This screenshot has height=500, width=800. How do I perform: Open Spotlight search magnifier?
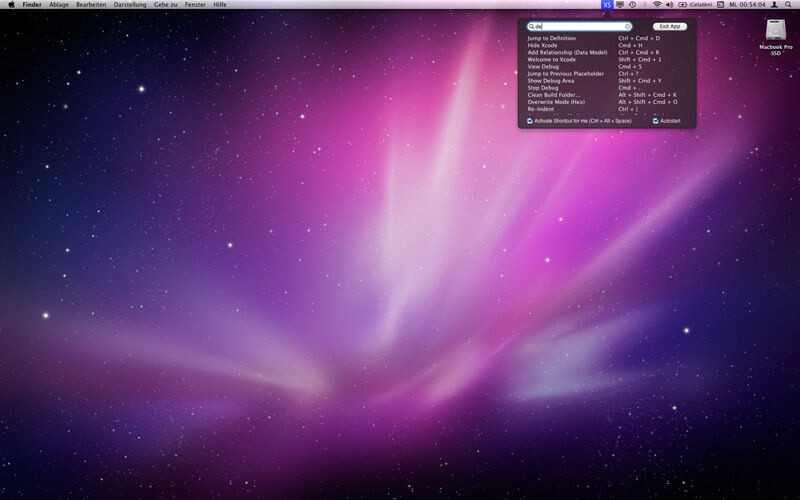pos(788,5)
